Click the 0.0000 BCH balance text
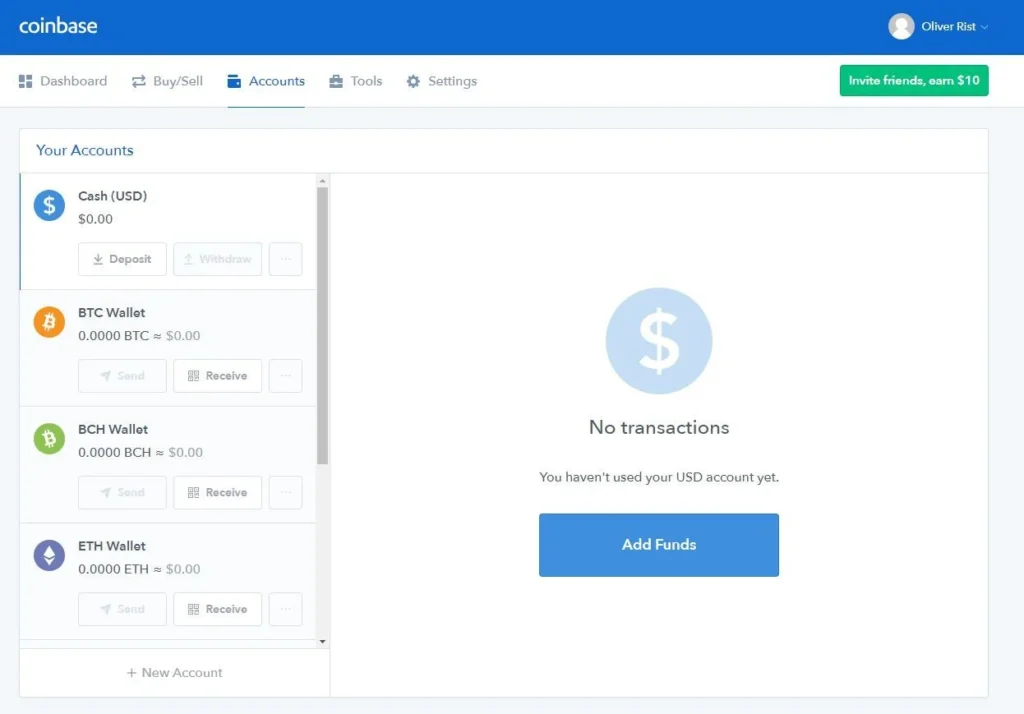The image size is (1024, 714). click(x=114, y=452)
